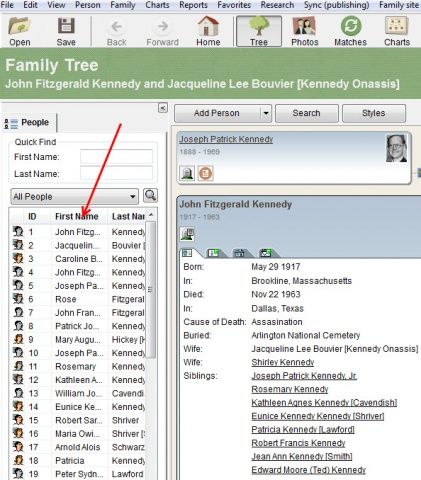
Task: Click the people list vertical scrollbar thumb
Action: click(x=151, y=289)
